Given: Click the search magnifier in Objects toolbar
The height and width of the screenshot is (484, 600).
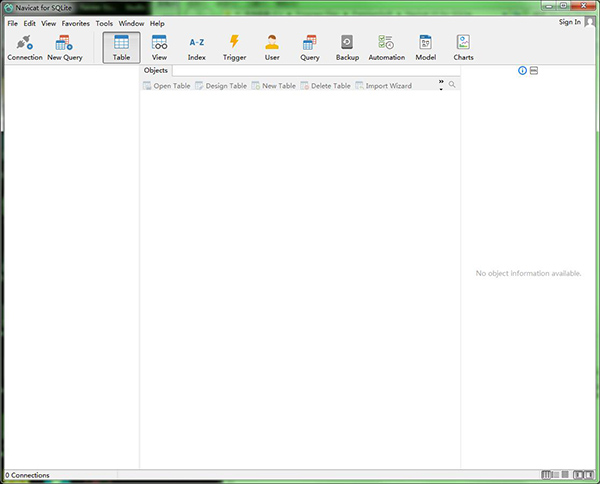Looking at the screenshot, I should click(x=452, y=84).
